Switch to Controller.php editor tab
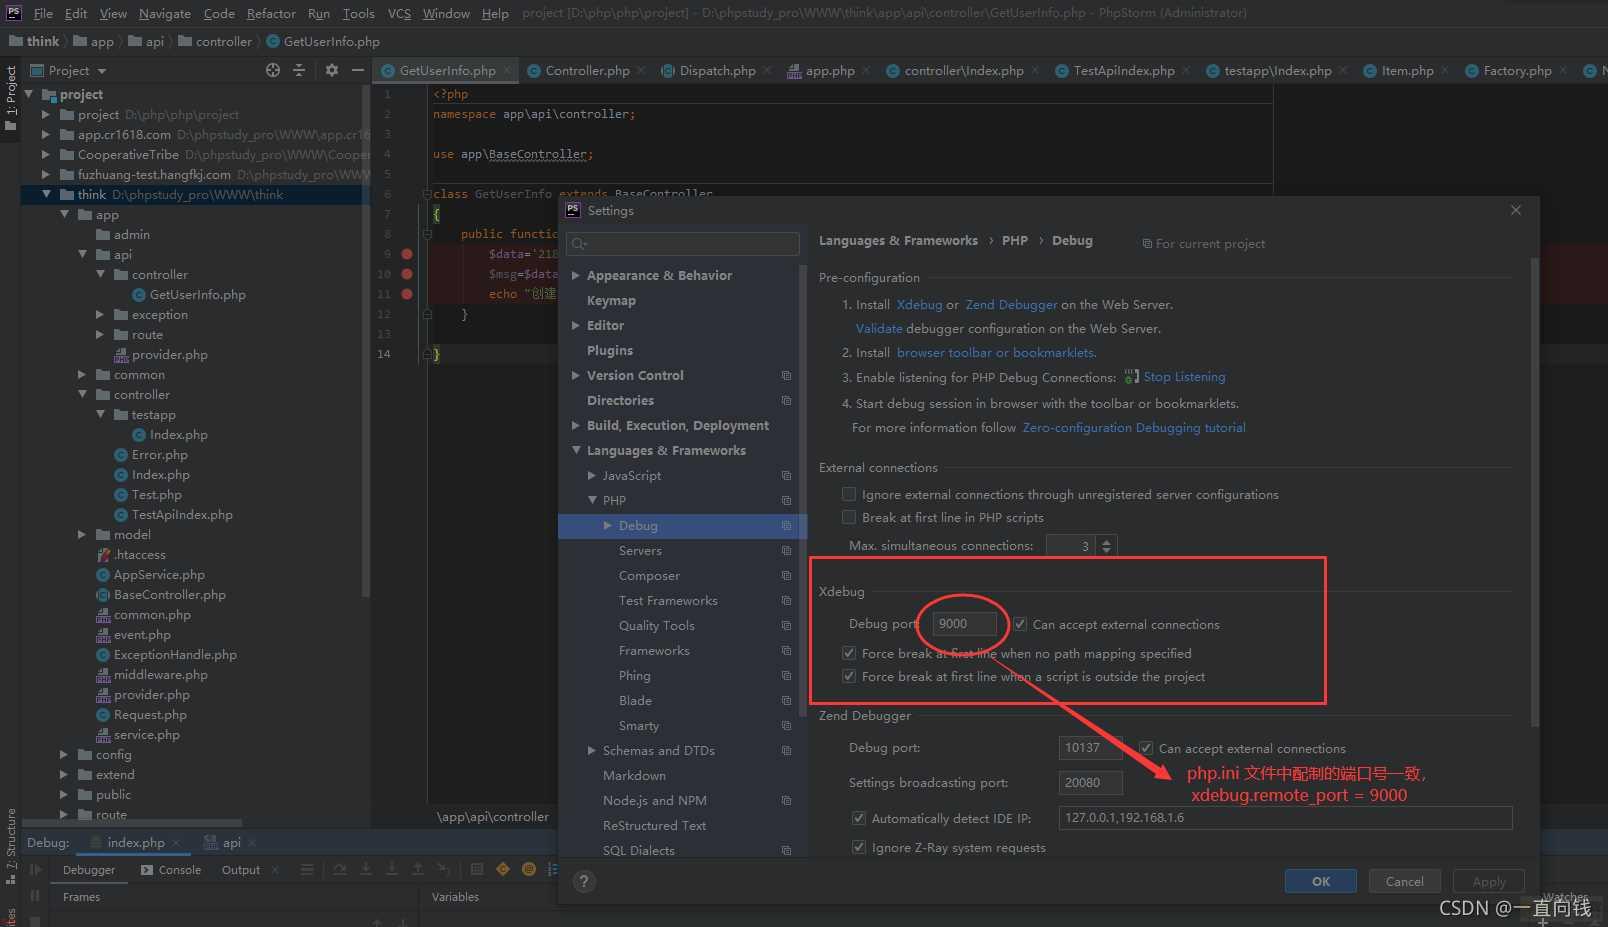 point(587,70)
